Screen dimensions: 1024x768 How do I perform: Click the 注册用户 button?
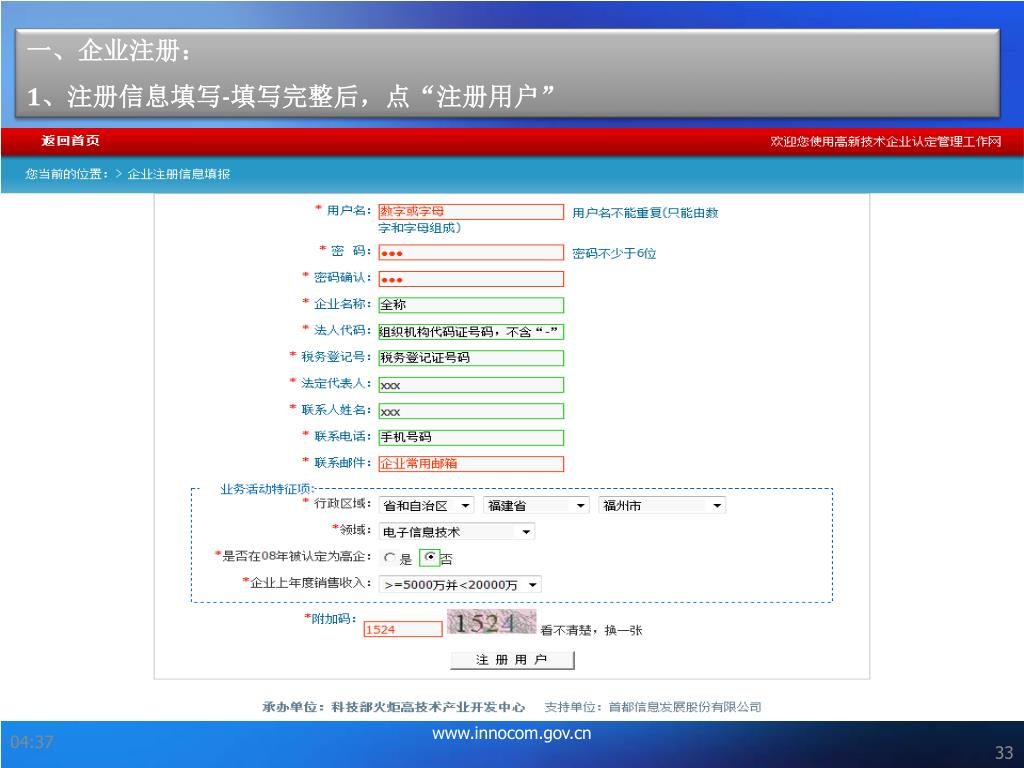click(x=512, y=660)
